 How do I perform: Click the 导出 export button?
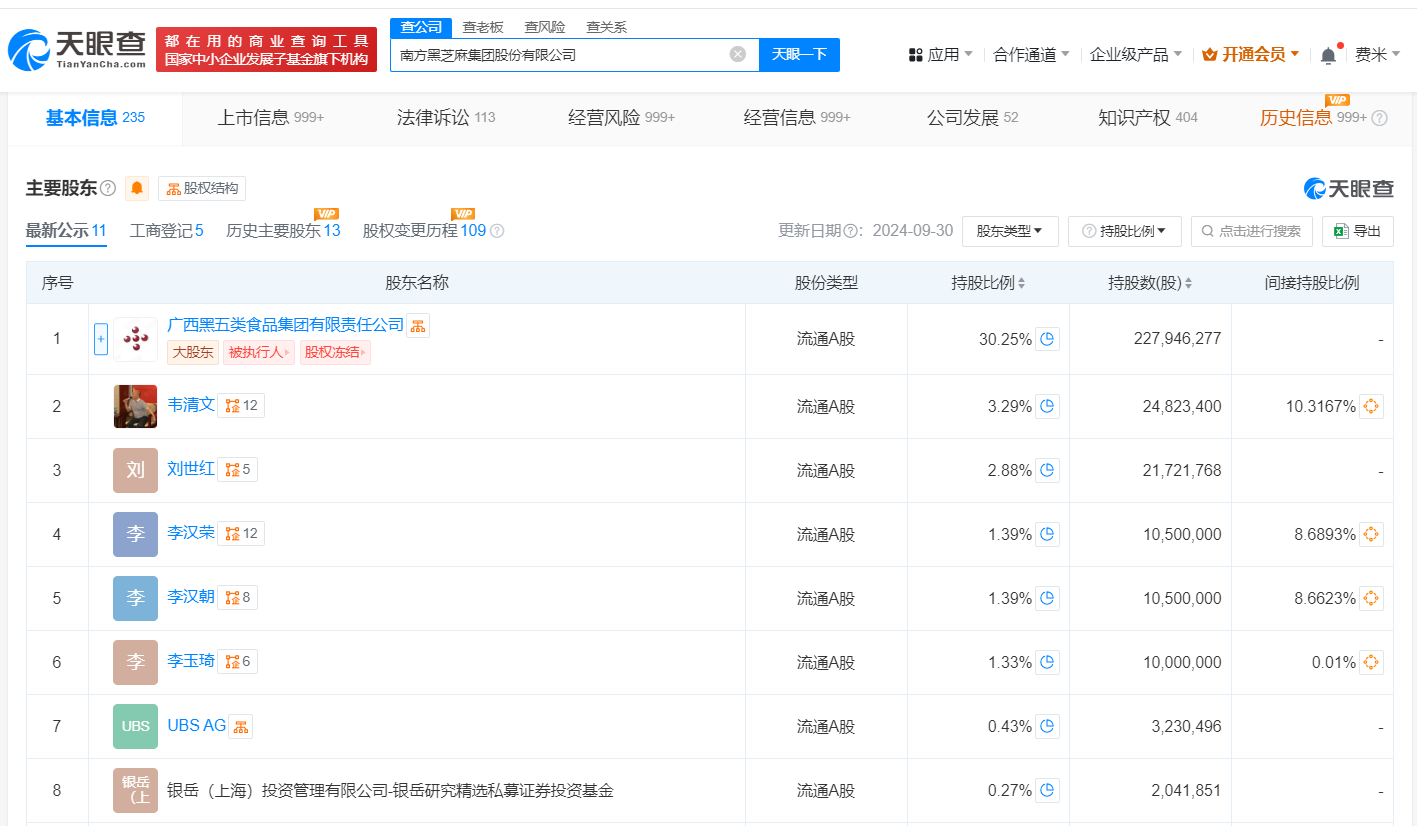pyautogui.click(x=1358, y=231)
